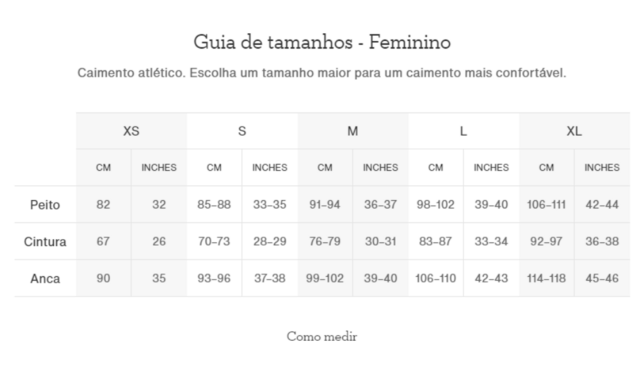
Task: Click the 85–88 Peito cell under S
Action: [214, 204]
